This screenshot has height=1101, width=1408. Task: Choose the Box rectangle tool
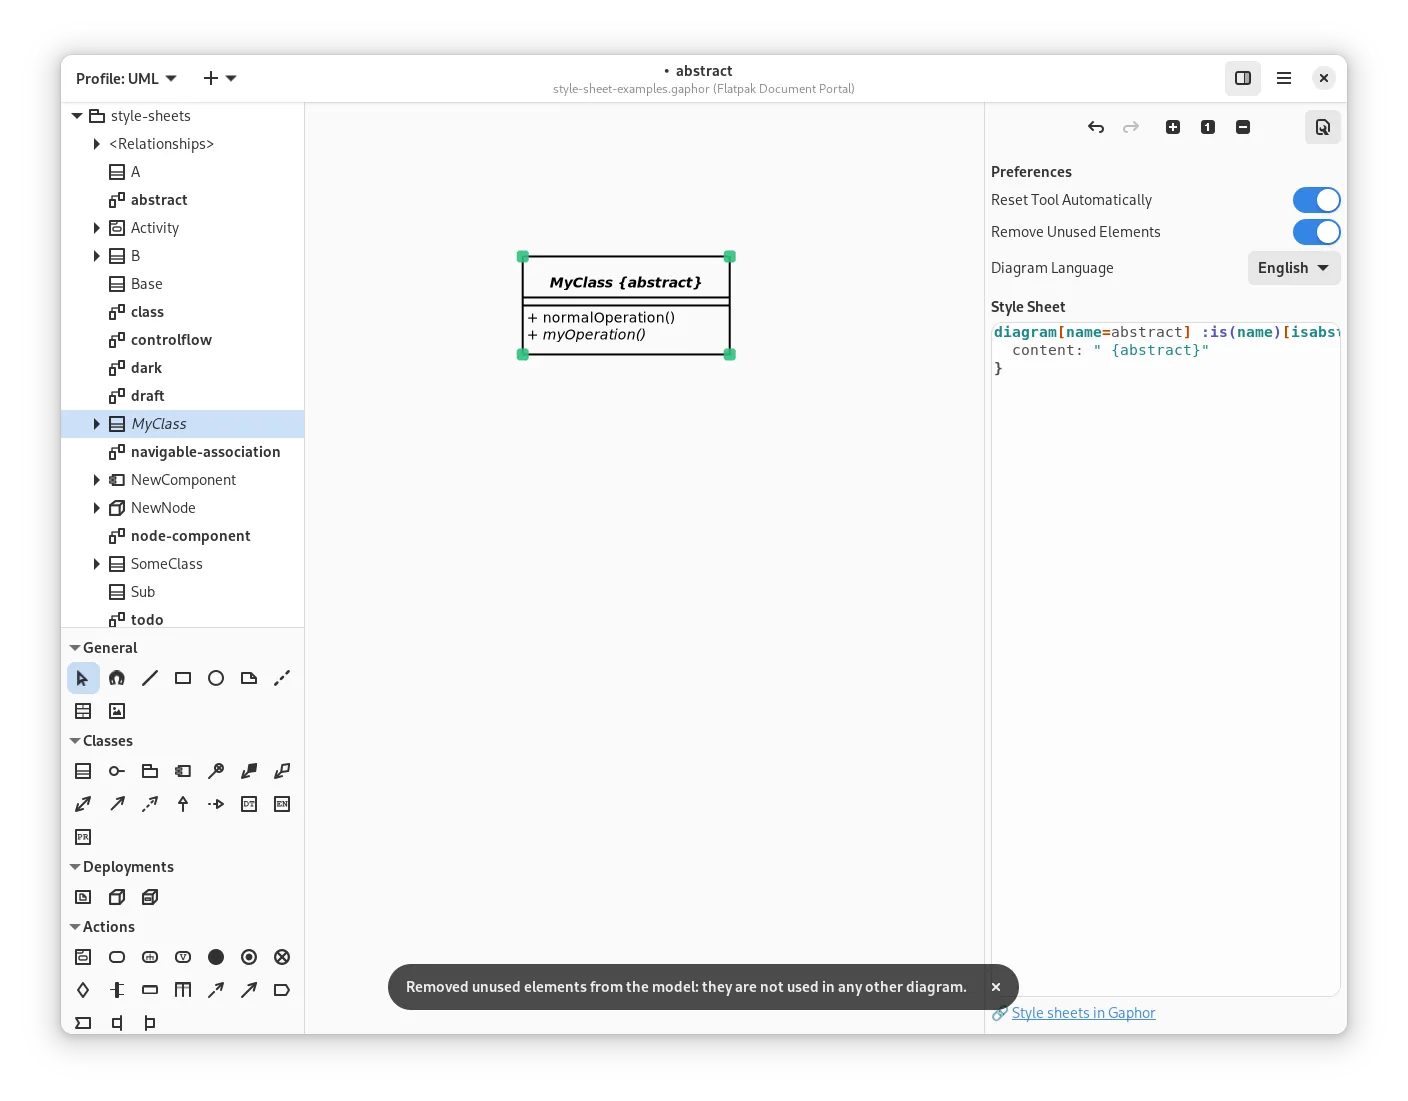[183, 678]
